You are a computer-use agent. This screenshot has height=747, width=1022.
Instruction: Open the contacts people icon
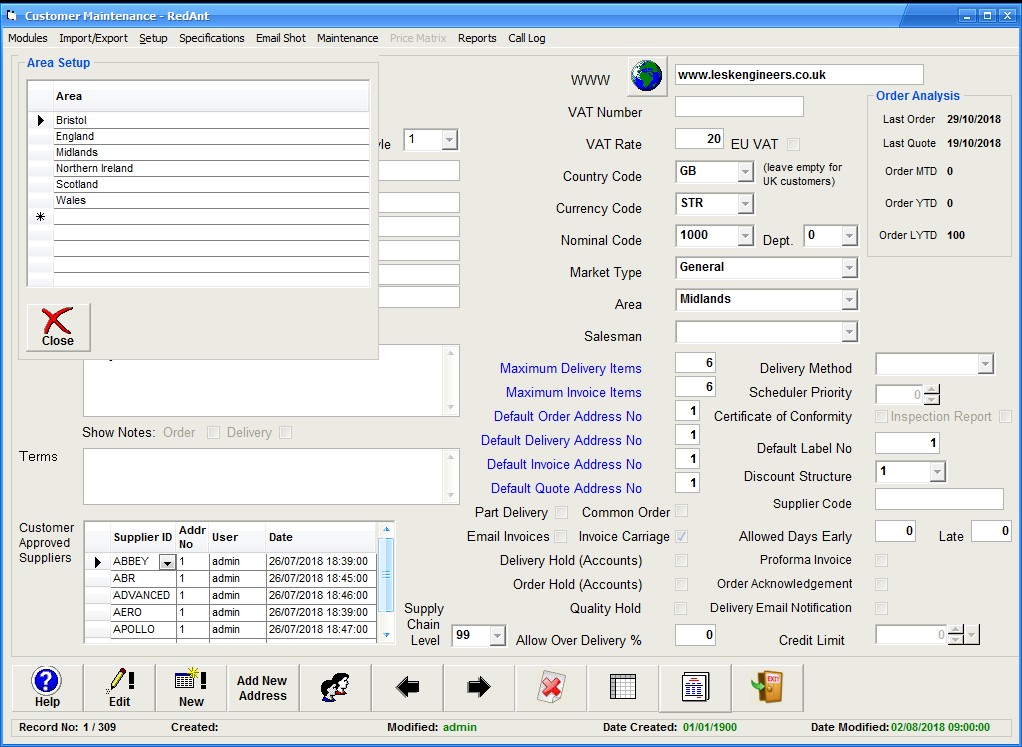pos(335,688)
